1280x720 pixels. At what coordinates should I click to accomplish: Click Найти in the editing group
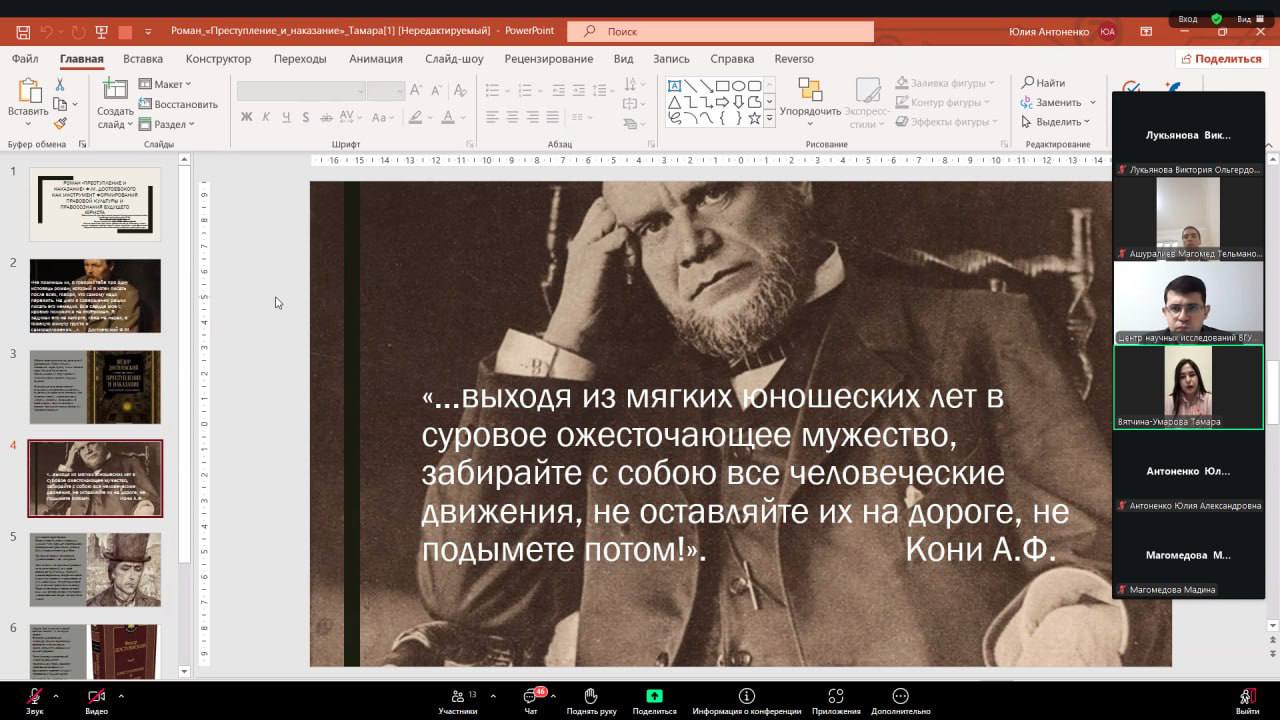(x=1043, y=83)
